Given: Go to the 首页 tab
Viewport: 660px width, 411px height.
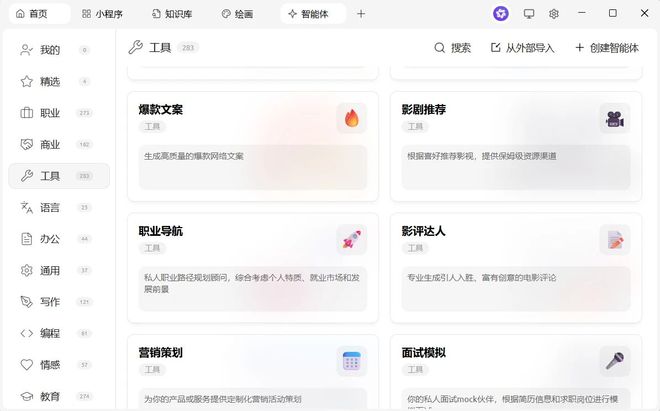Looking at the screenshot, I should tap(31, 14).
